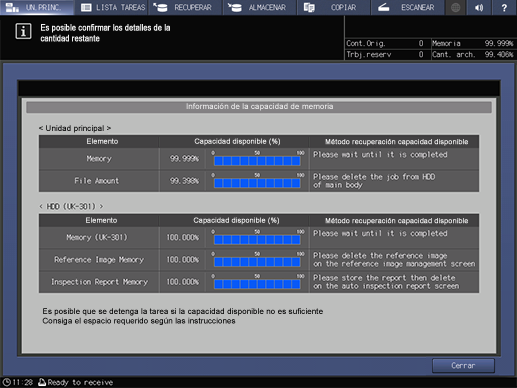Click the Cerrar button
Screen dimensions: 517x388
click(463, 366)
